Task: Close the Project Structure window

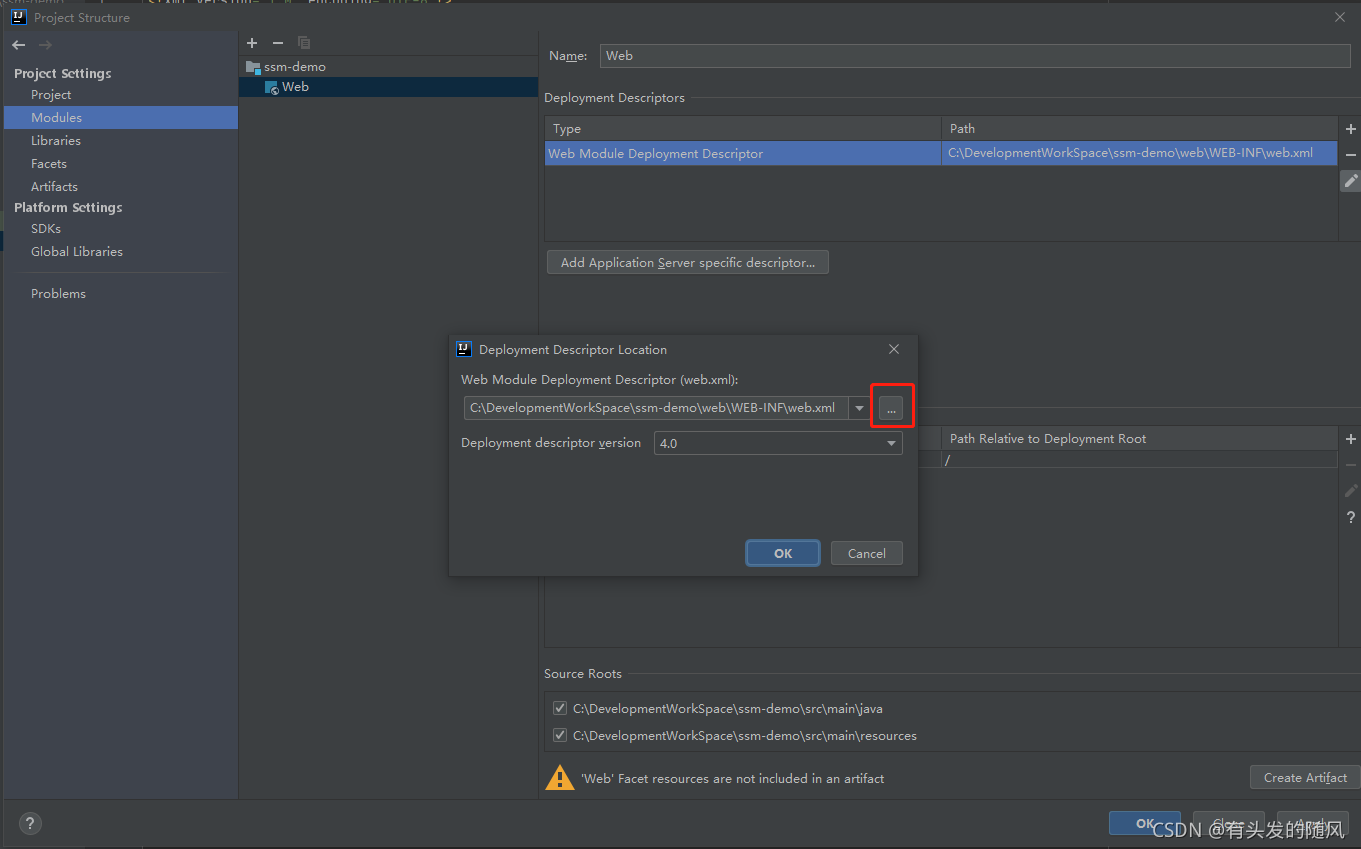Action: (x=1340, y=17)
